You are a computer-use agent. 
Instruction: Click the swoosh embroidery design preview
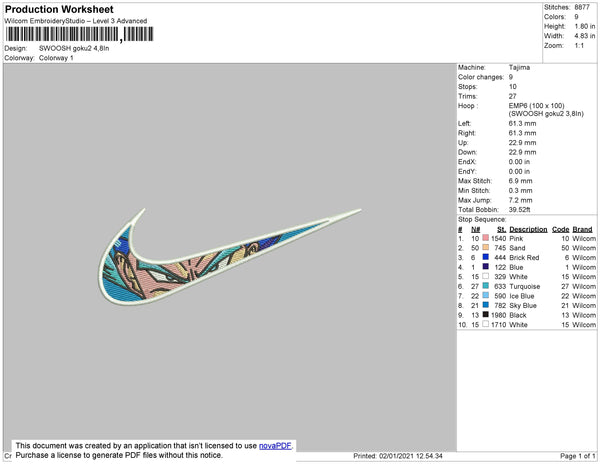pyautogui.click(x=230, y=256)
